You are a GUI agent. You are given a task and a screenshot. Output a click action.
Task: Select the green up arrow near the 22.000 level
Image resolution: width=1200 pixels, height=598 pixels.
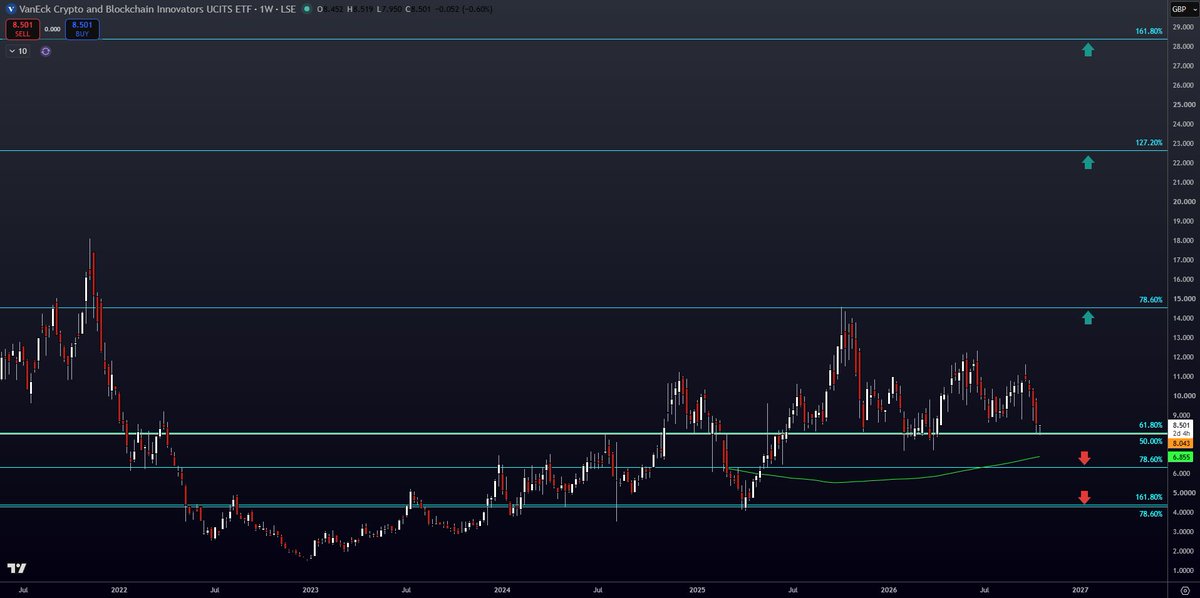1088,162
